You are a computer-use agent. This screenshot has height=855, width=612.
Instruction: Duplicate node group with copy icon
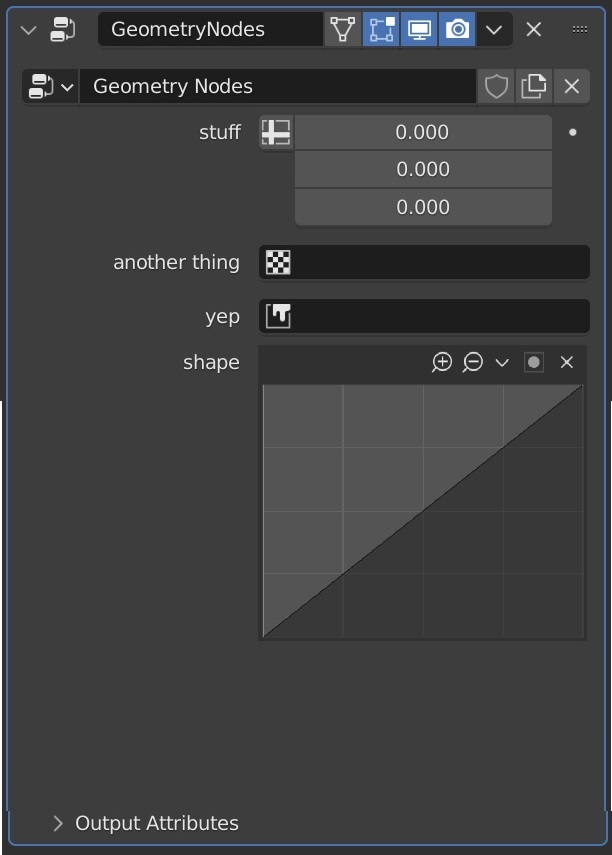pyautogui.click(x=533, y=86)
